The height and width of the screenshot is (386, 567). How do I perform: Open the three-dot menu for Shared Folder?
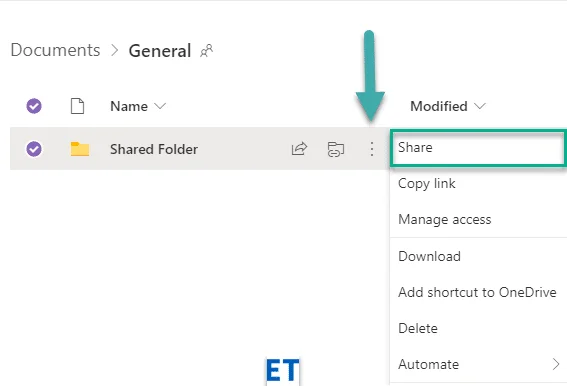tap(372, 149)
